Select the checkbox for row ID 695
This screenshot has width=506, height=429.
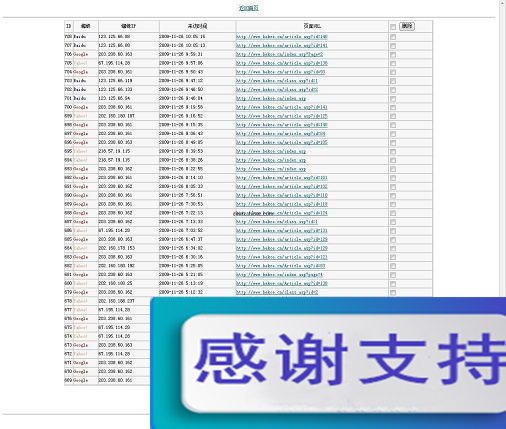tap(393, 151)
